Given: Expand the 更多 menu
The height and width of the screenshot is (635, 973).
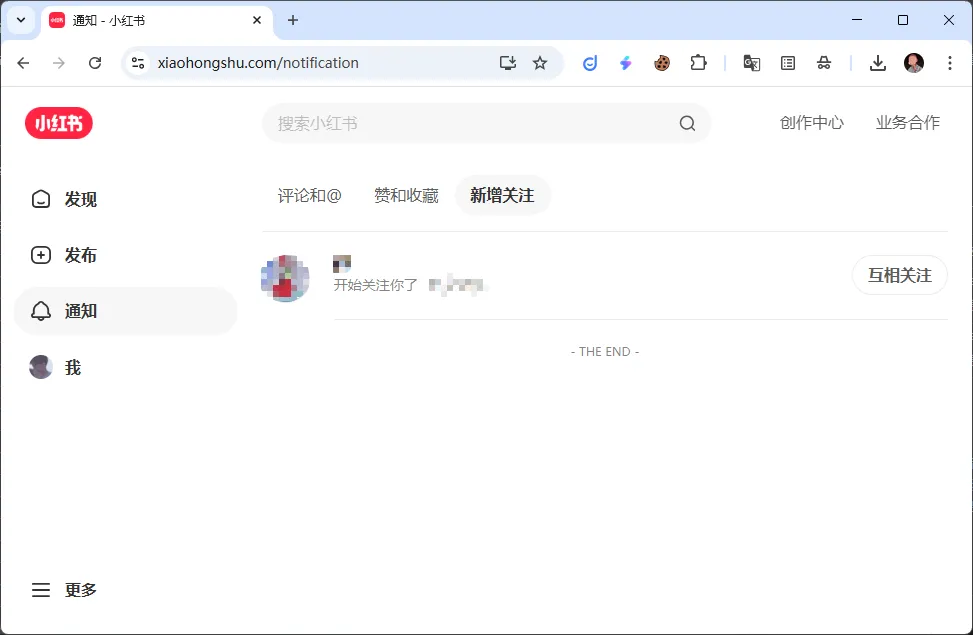Looking at the screenshot, I should (65, 590).
